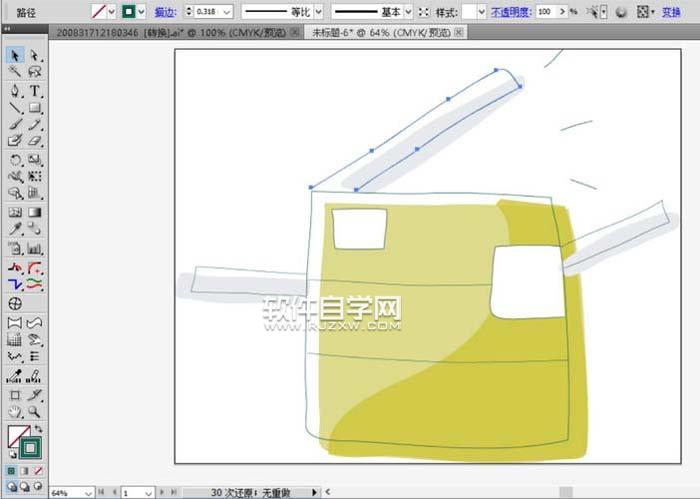Open the zoom level 64% dropdown
The width and height of the screenshot is (700, 499).
[x=88, y=493]
